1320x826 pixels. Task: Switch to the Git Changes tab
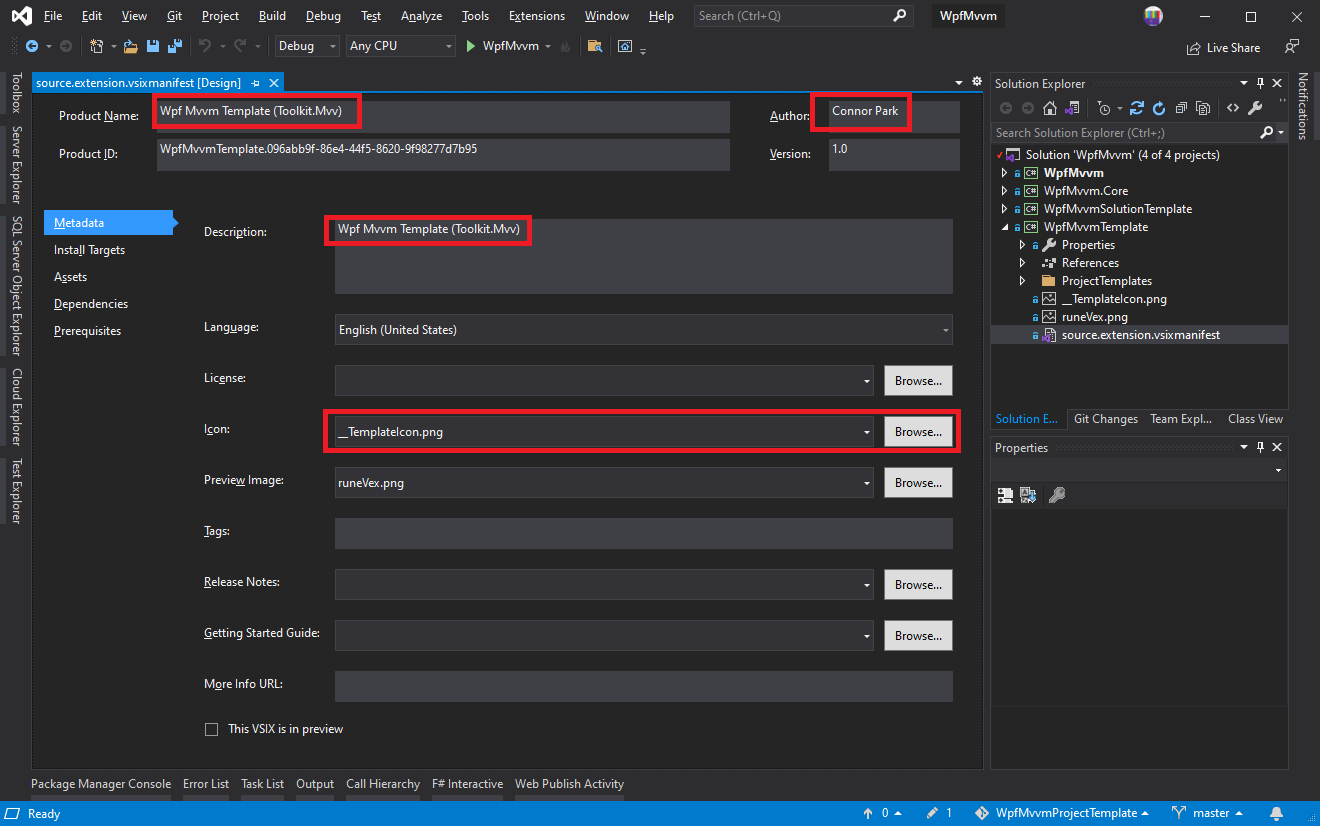(1105, 419)
